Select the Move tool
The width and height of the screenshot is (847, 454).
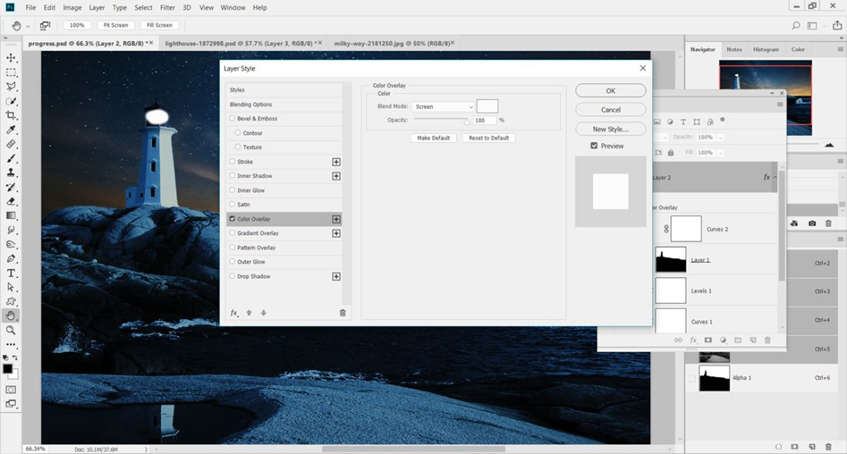click(x=11, y=59)
